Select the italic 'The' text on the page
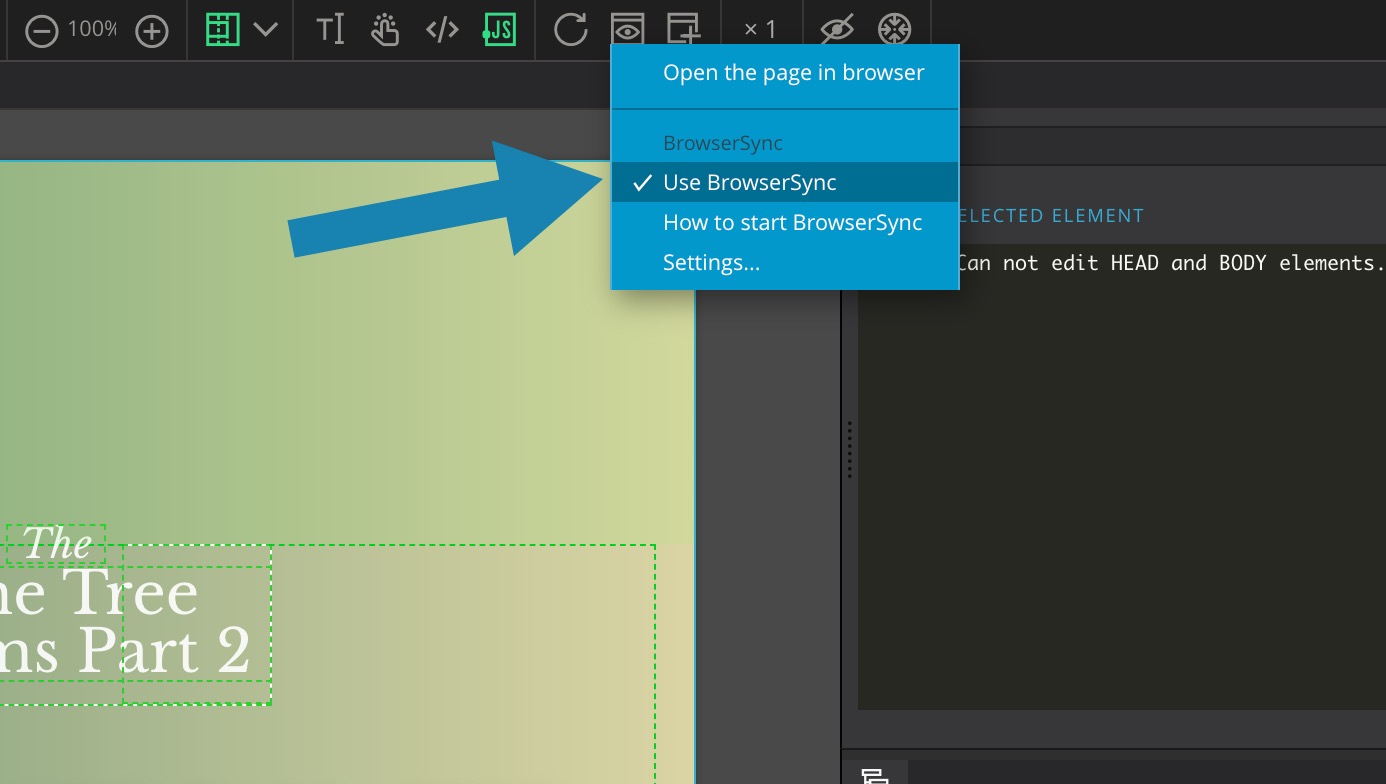 pyautogui.click(x=57, y=544)
